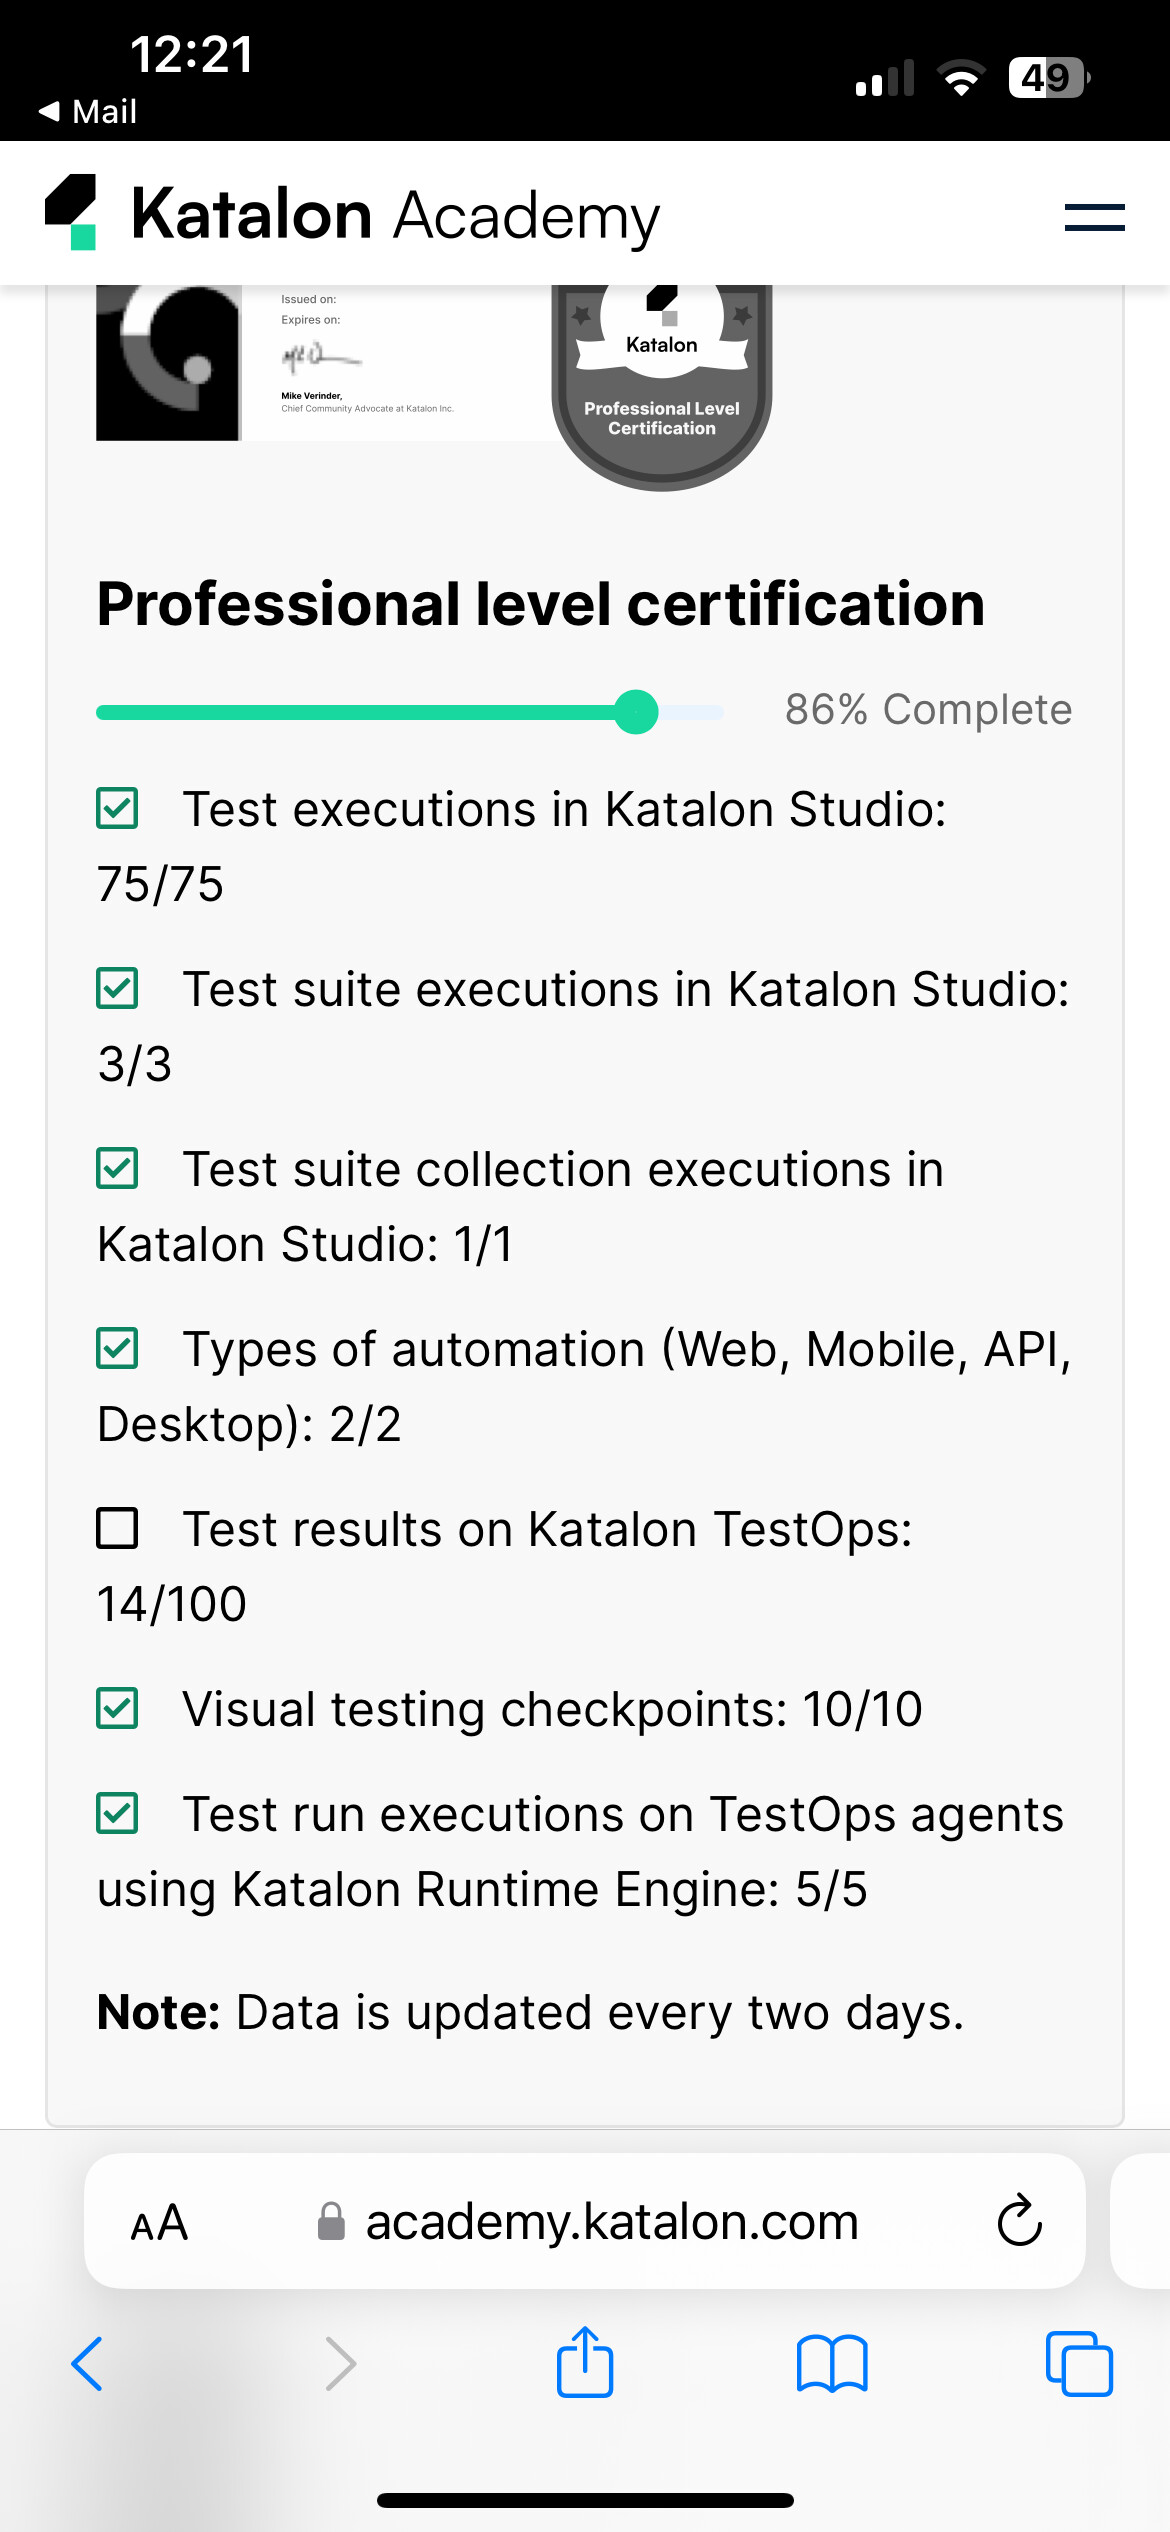
Task: Toggle Types of automation checkbox
Action: click(117, 1348)
